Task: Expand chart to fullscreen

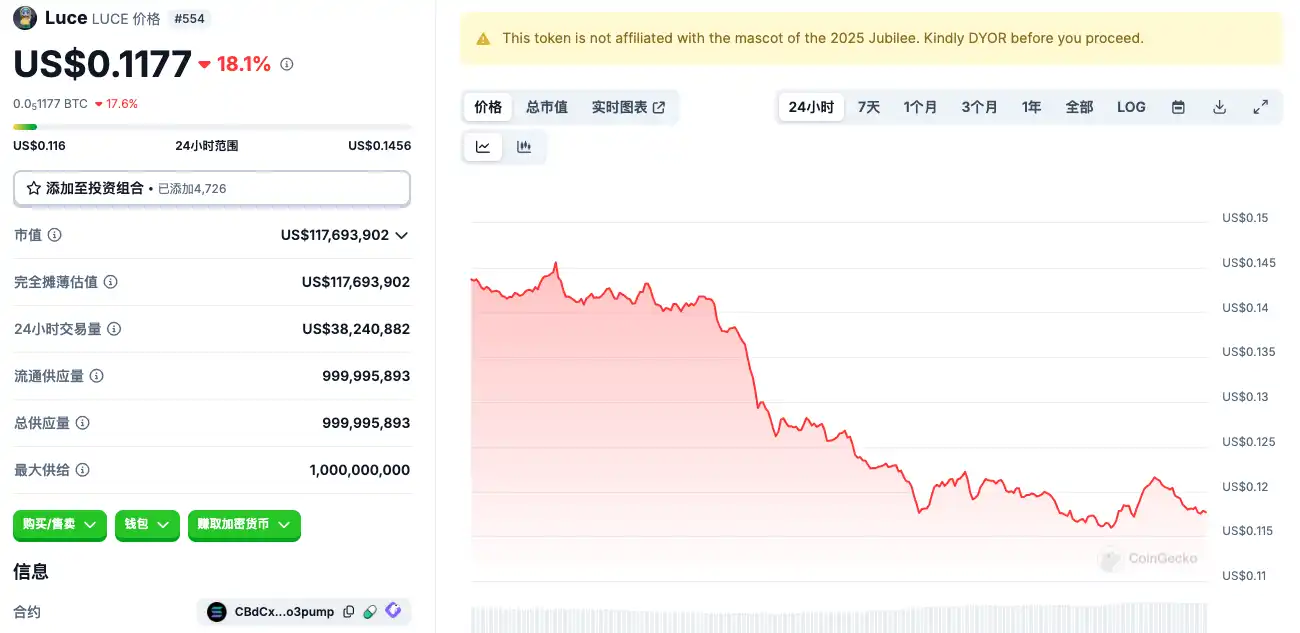Action: [1260, 107]
